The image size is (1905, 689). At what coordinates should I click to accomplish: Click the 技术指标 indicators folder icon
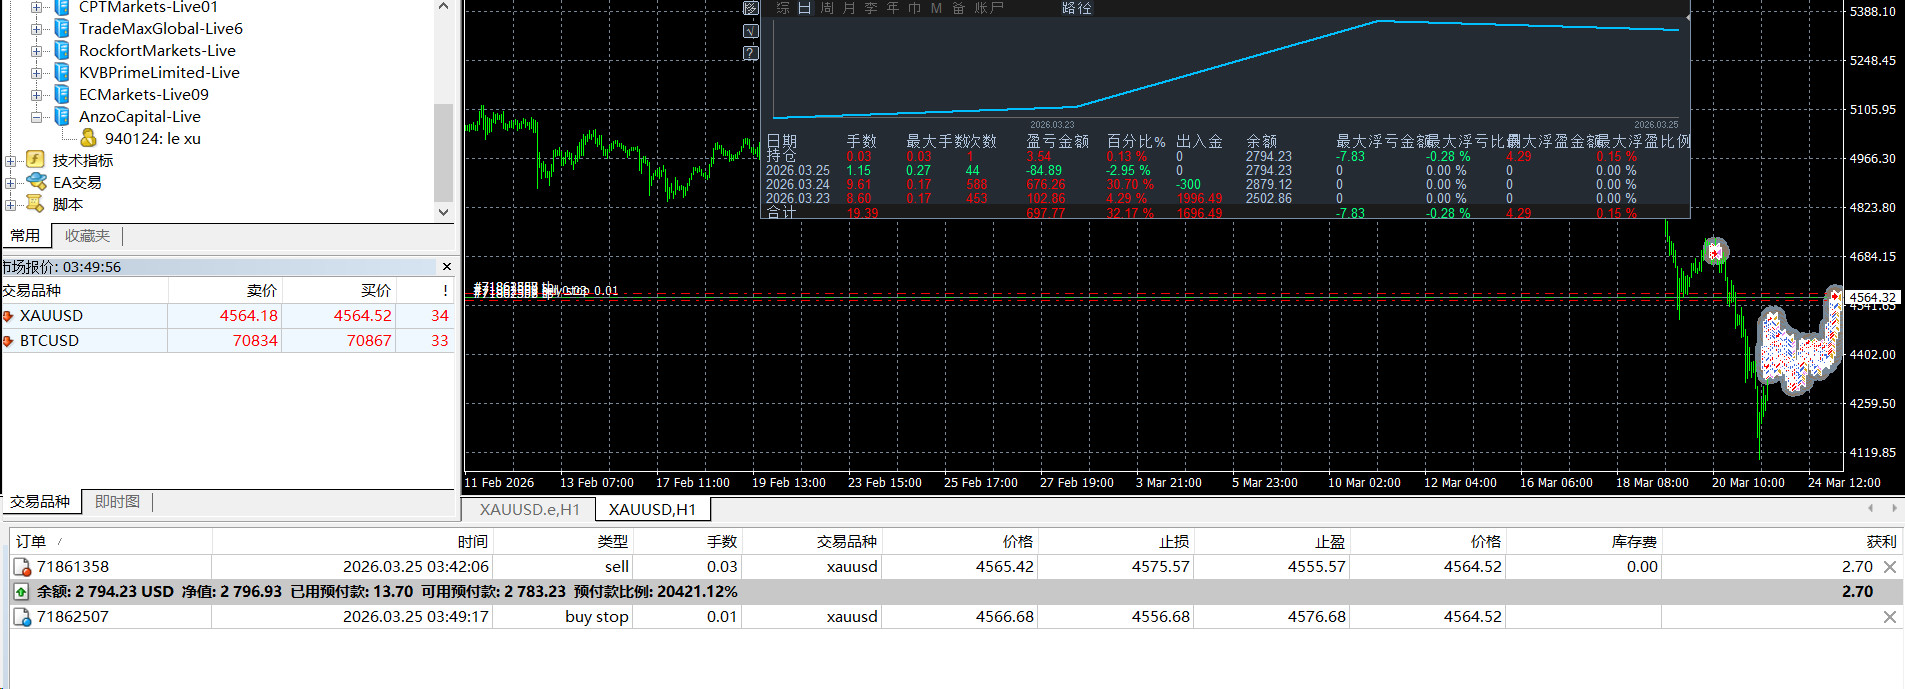click(x=36, y=160)
